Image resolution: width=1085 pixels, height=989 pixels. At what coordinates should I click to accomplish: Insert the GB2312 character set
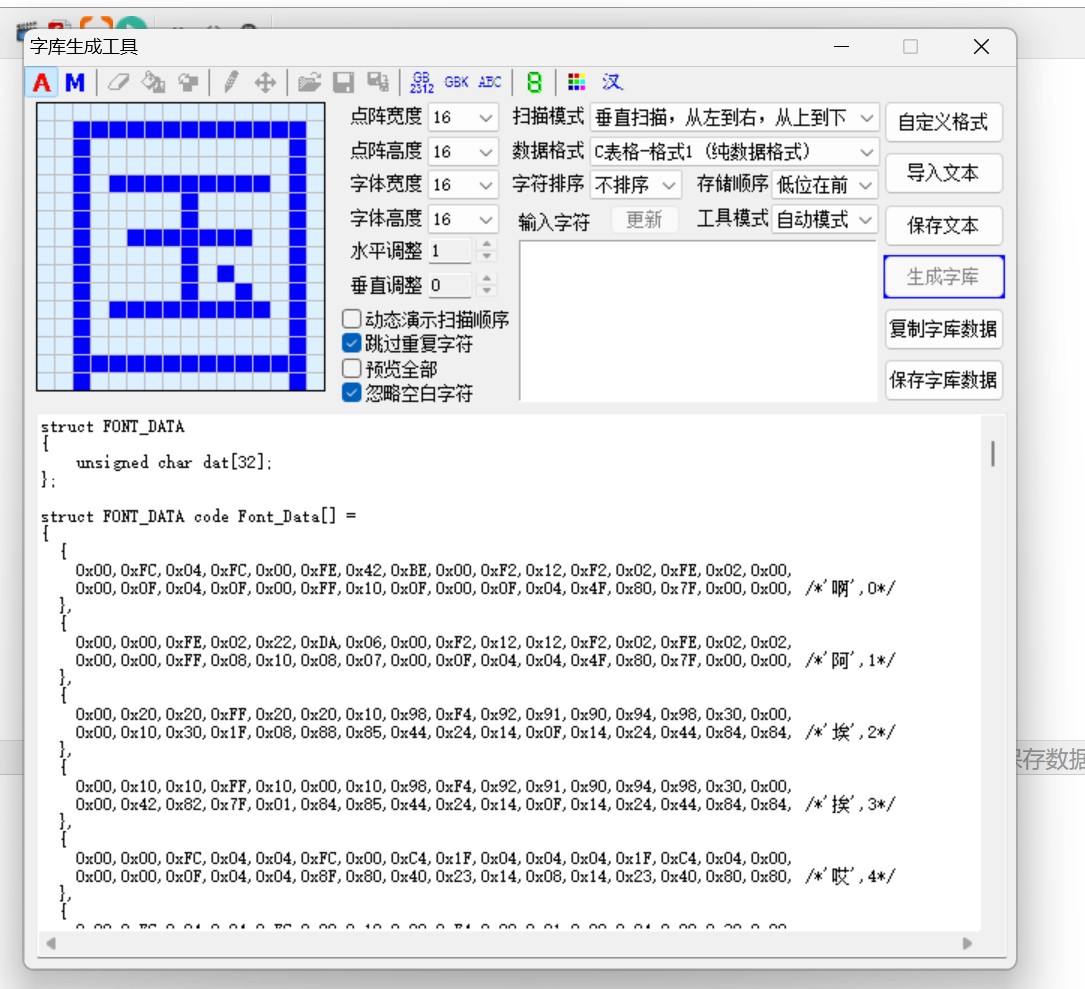(x=422, y=82)
